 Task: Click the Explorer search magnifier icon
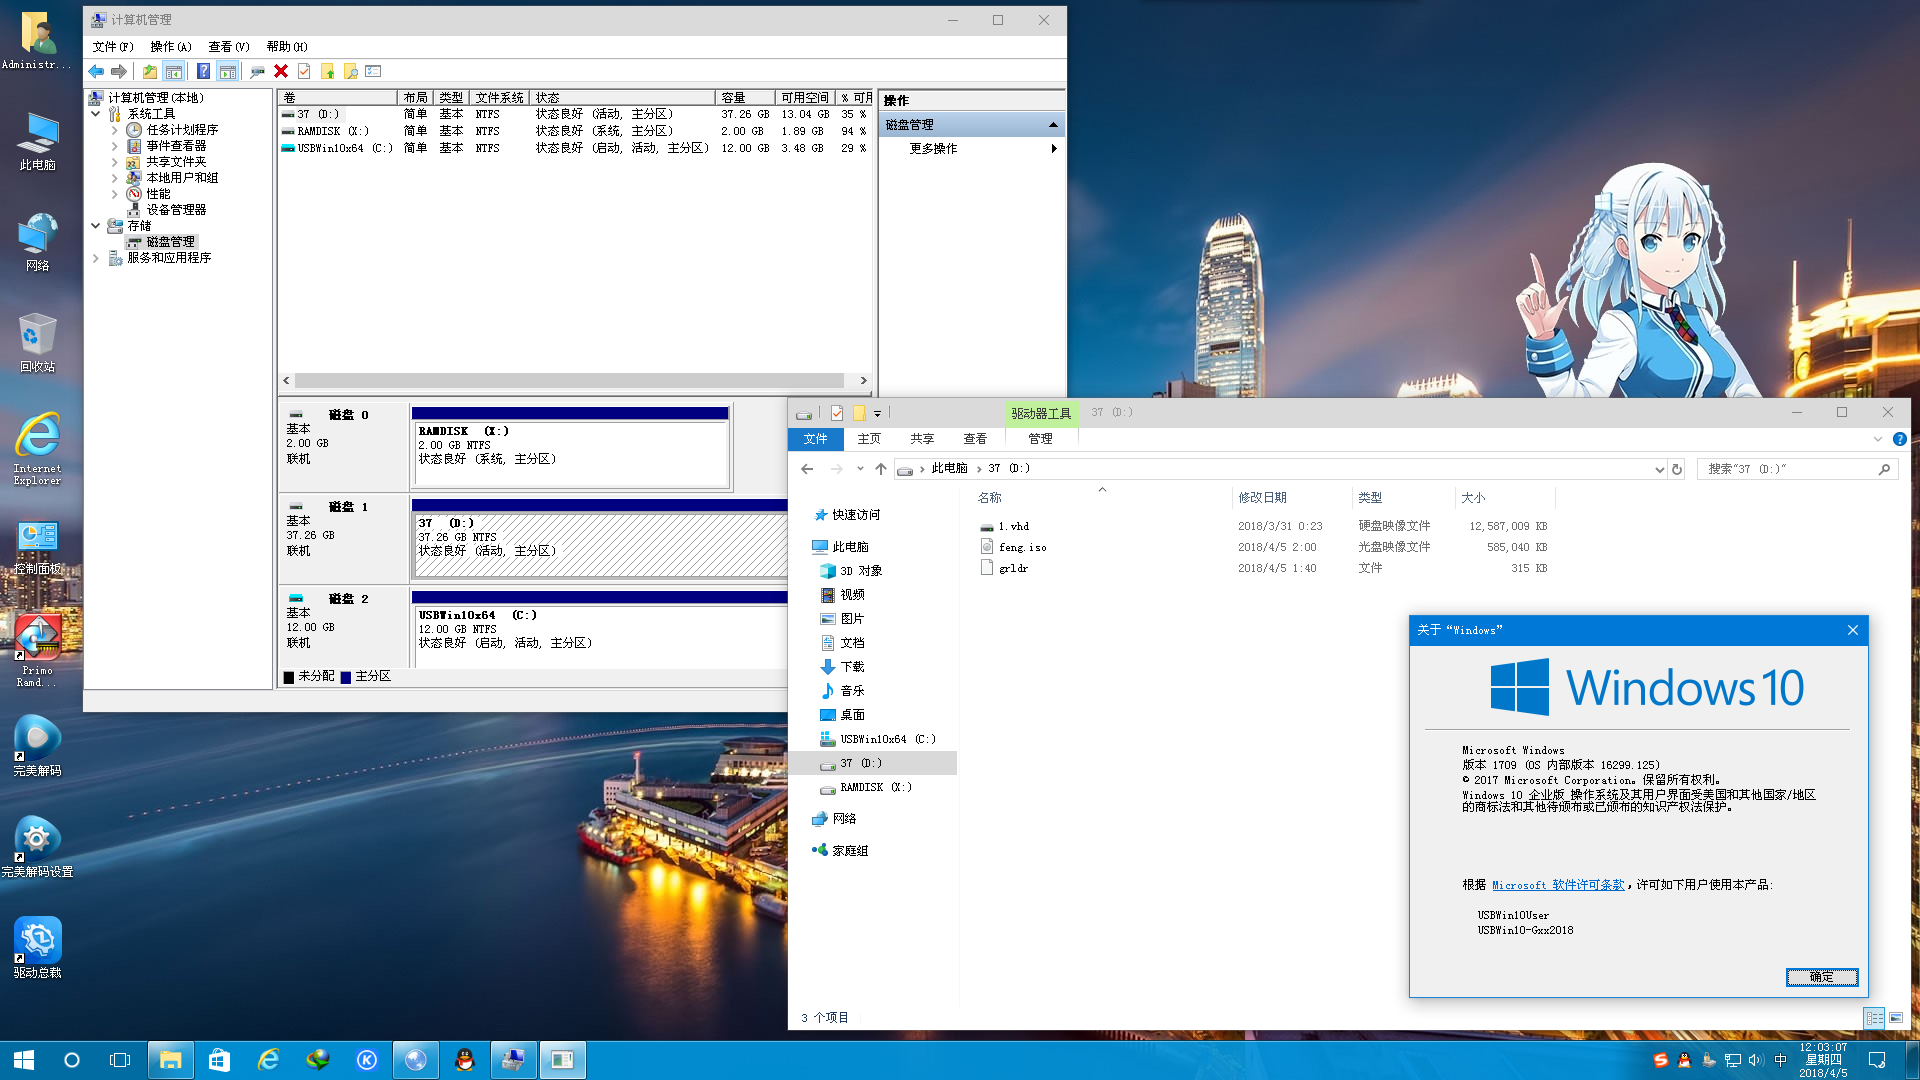click(1884, 469)
